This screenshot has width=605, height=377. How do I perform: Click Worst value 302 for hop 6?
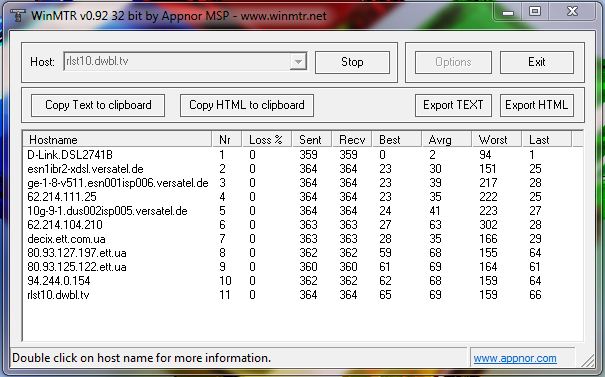(488, 225)
